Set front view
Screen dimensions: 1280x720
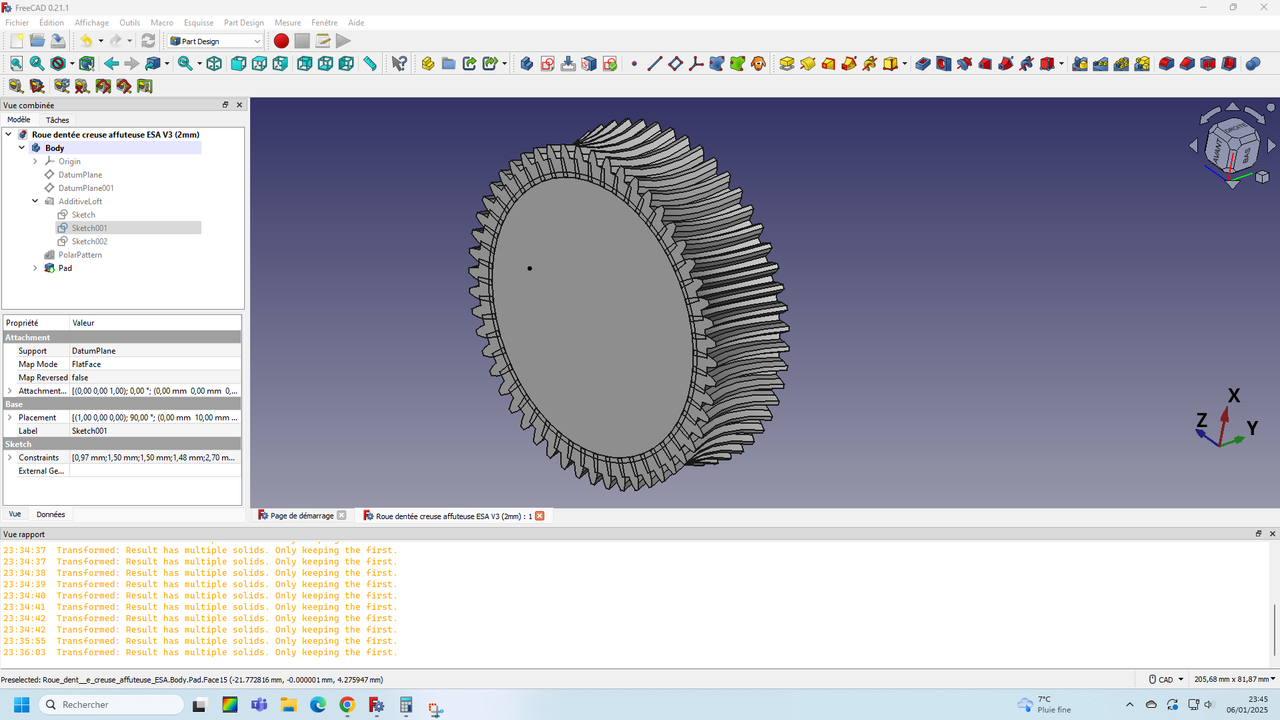pyautogui.click(x=239, y=64)
